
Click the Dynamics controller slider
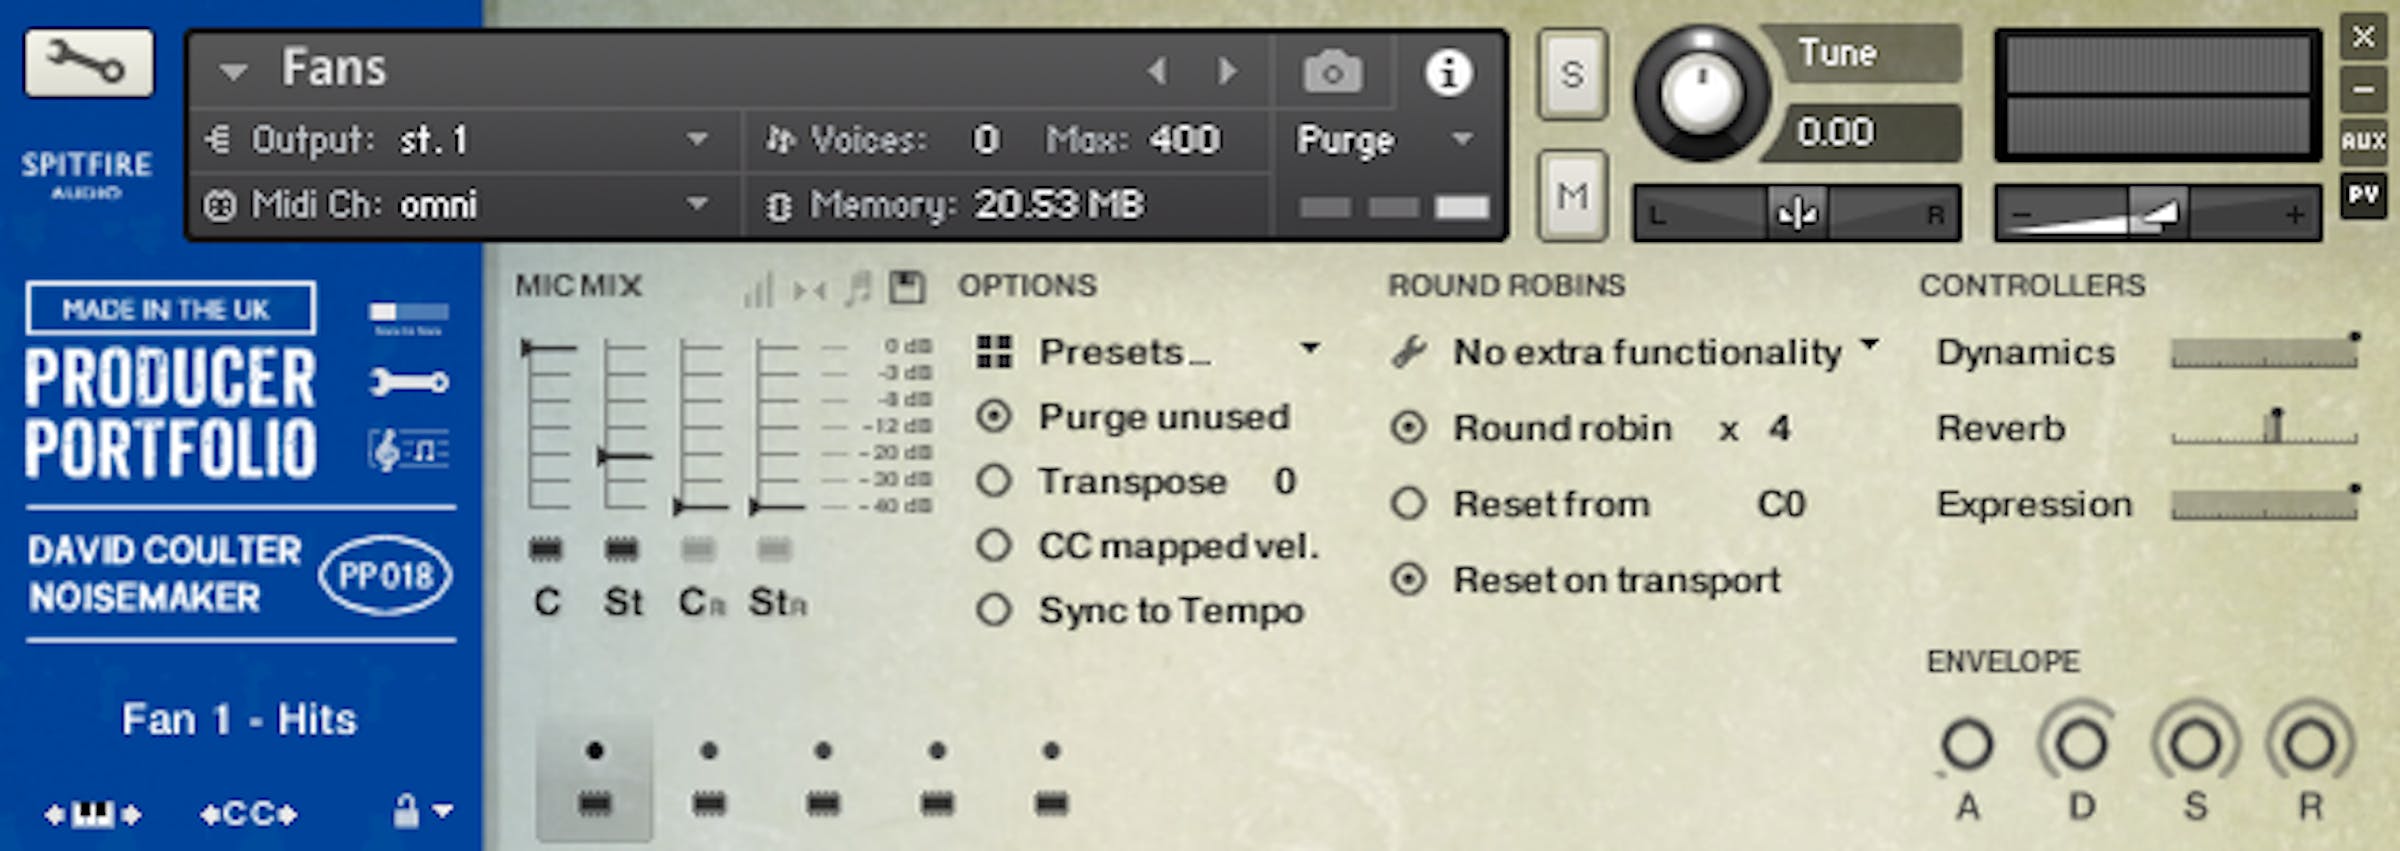coord(2266,352)
